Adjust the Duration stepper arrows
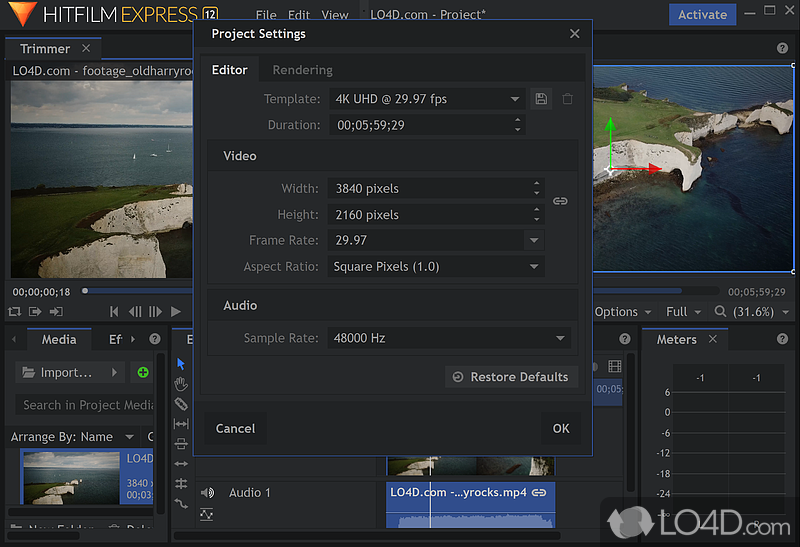The width and height of the screenshot is (800, 547). [517, 125]
